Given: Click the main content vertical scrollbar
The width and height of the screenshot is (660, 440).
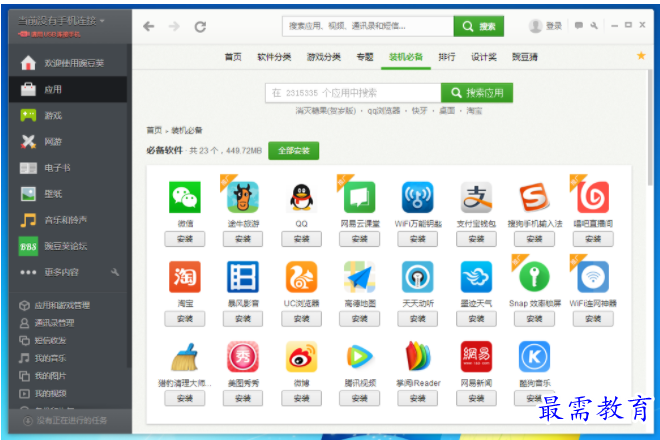Looking at the screenshot, I should tap(650, 126).
